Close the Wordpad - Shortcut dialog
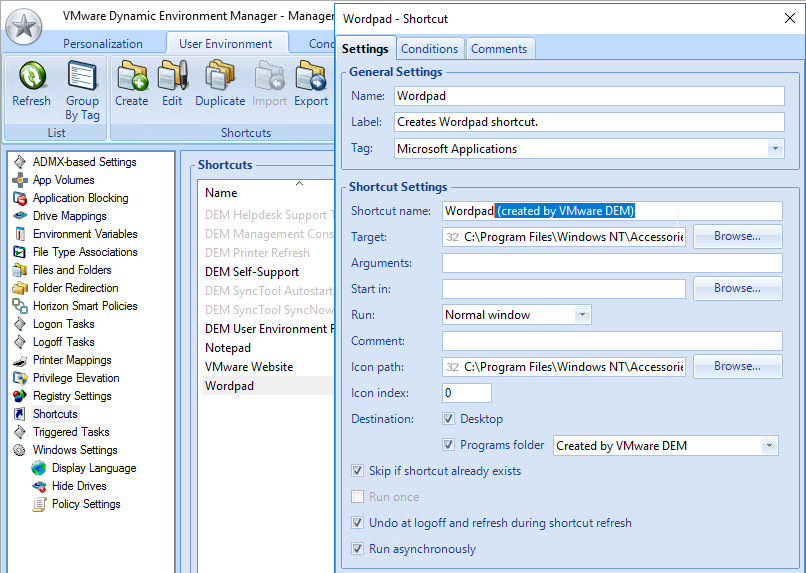The height and width of the screenshot is (573, 806). (790, 19)
